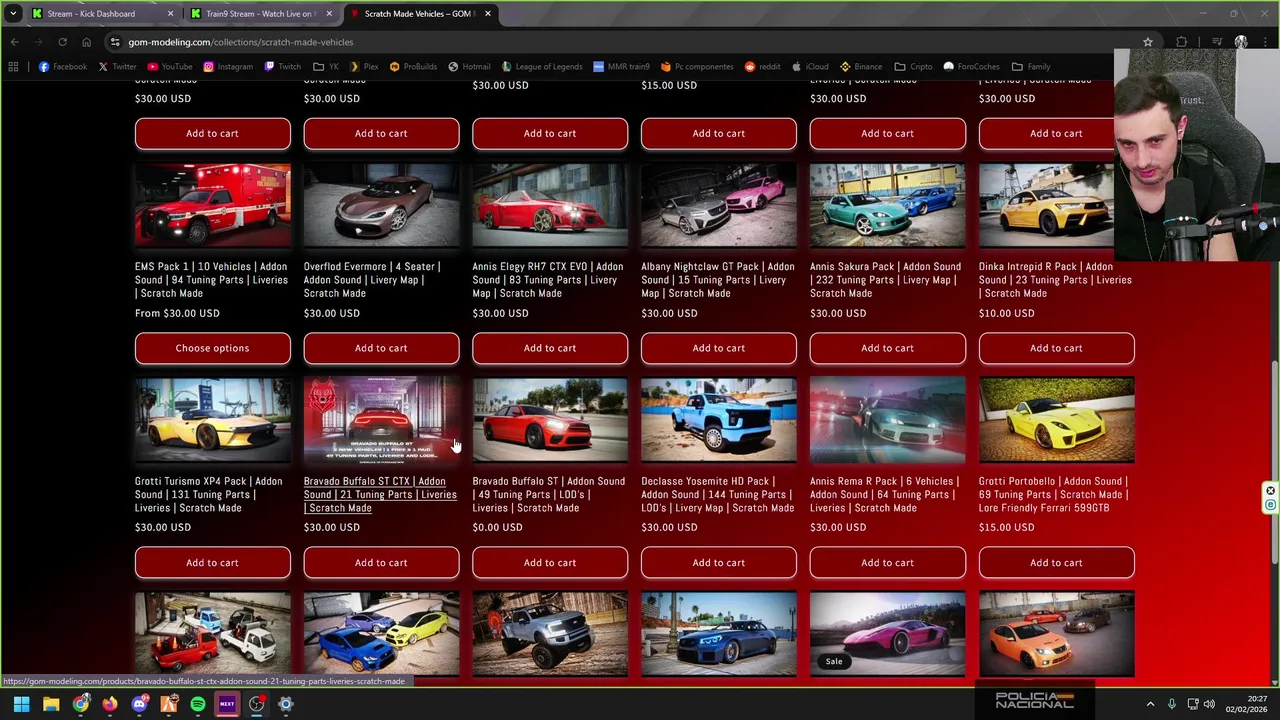Open the reddit bookmark
1280x720 pixels.
(x=762, y=67)
